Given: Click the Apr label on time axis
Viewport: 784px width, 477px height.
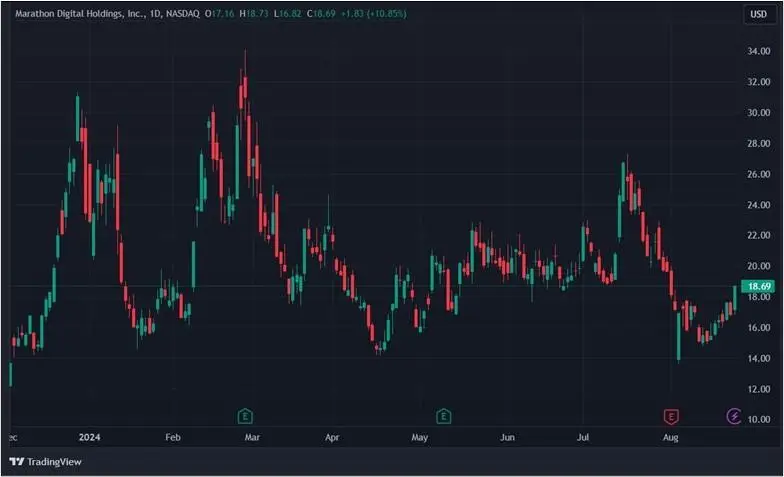Looking at the screenshot, I should [x=330, y=437].
